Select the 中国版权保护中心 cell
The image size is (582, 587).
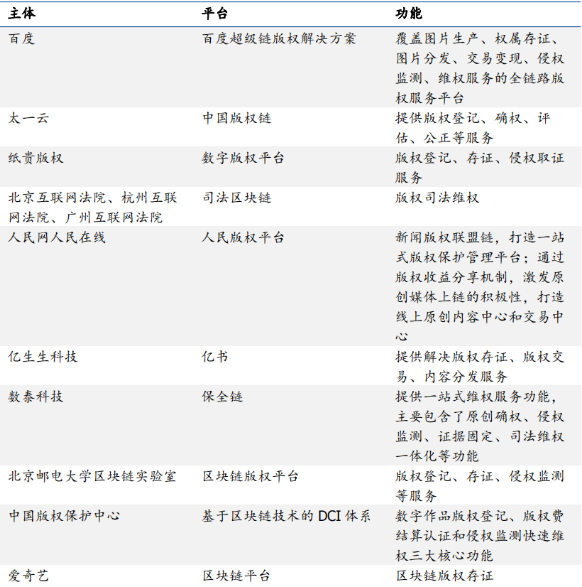[x=64, y=516]
